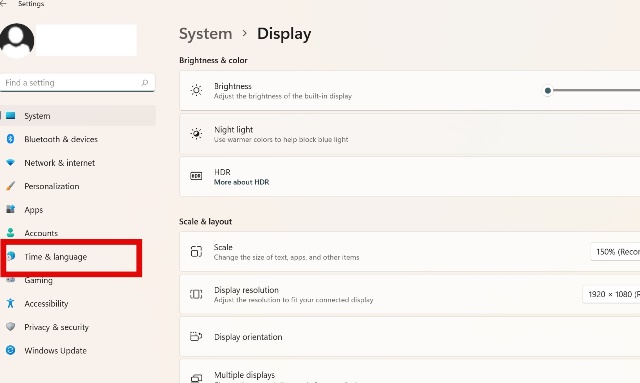Open the Accounts settings page
Screen dimensions: 640x383
pyautogui.click(x=78, y=233)
